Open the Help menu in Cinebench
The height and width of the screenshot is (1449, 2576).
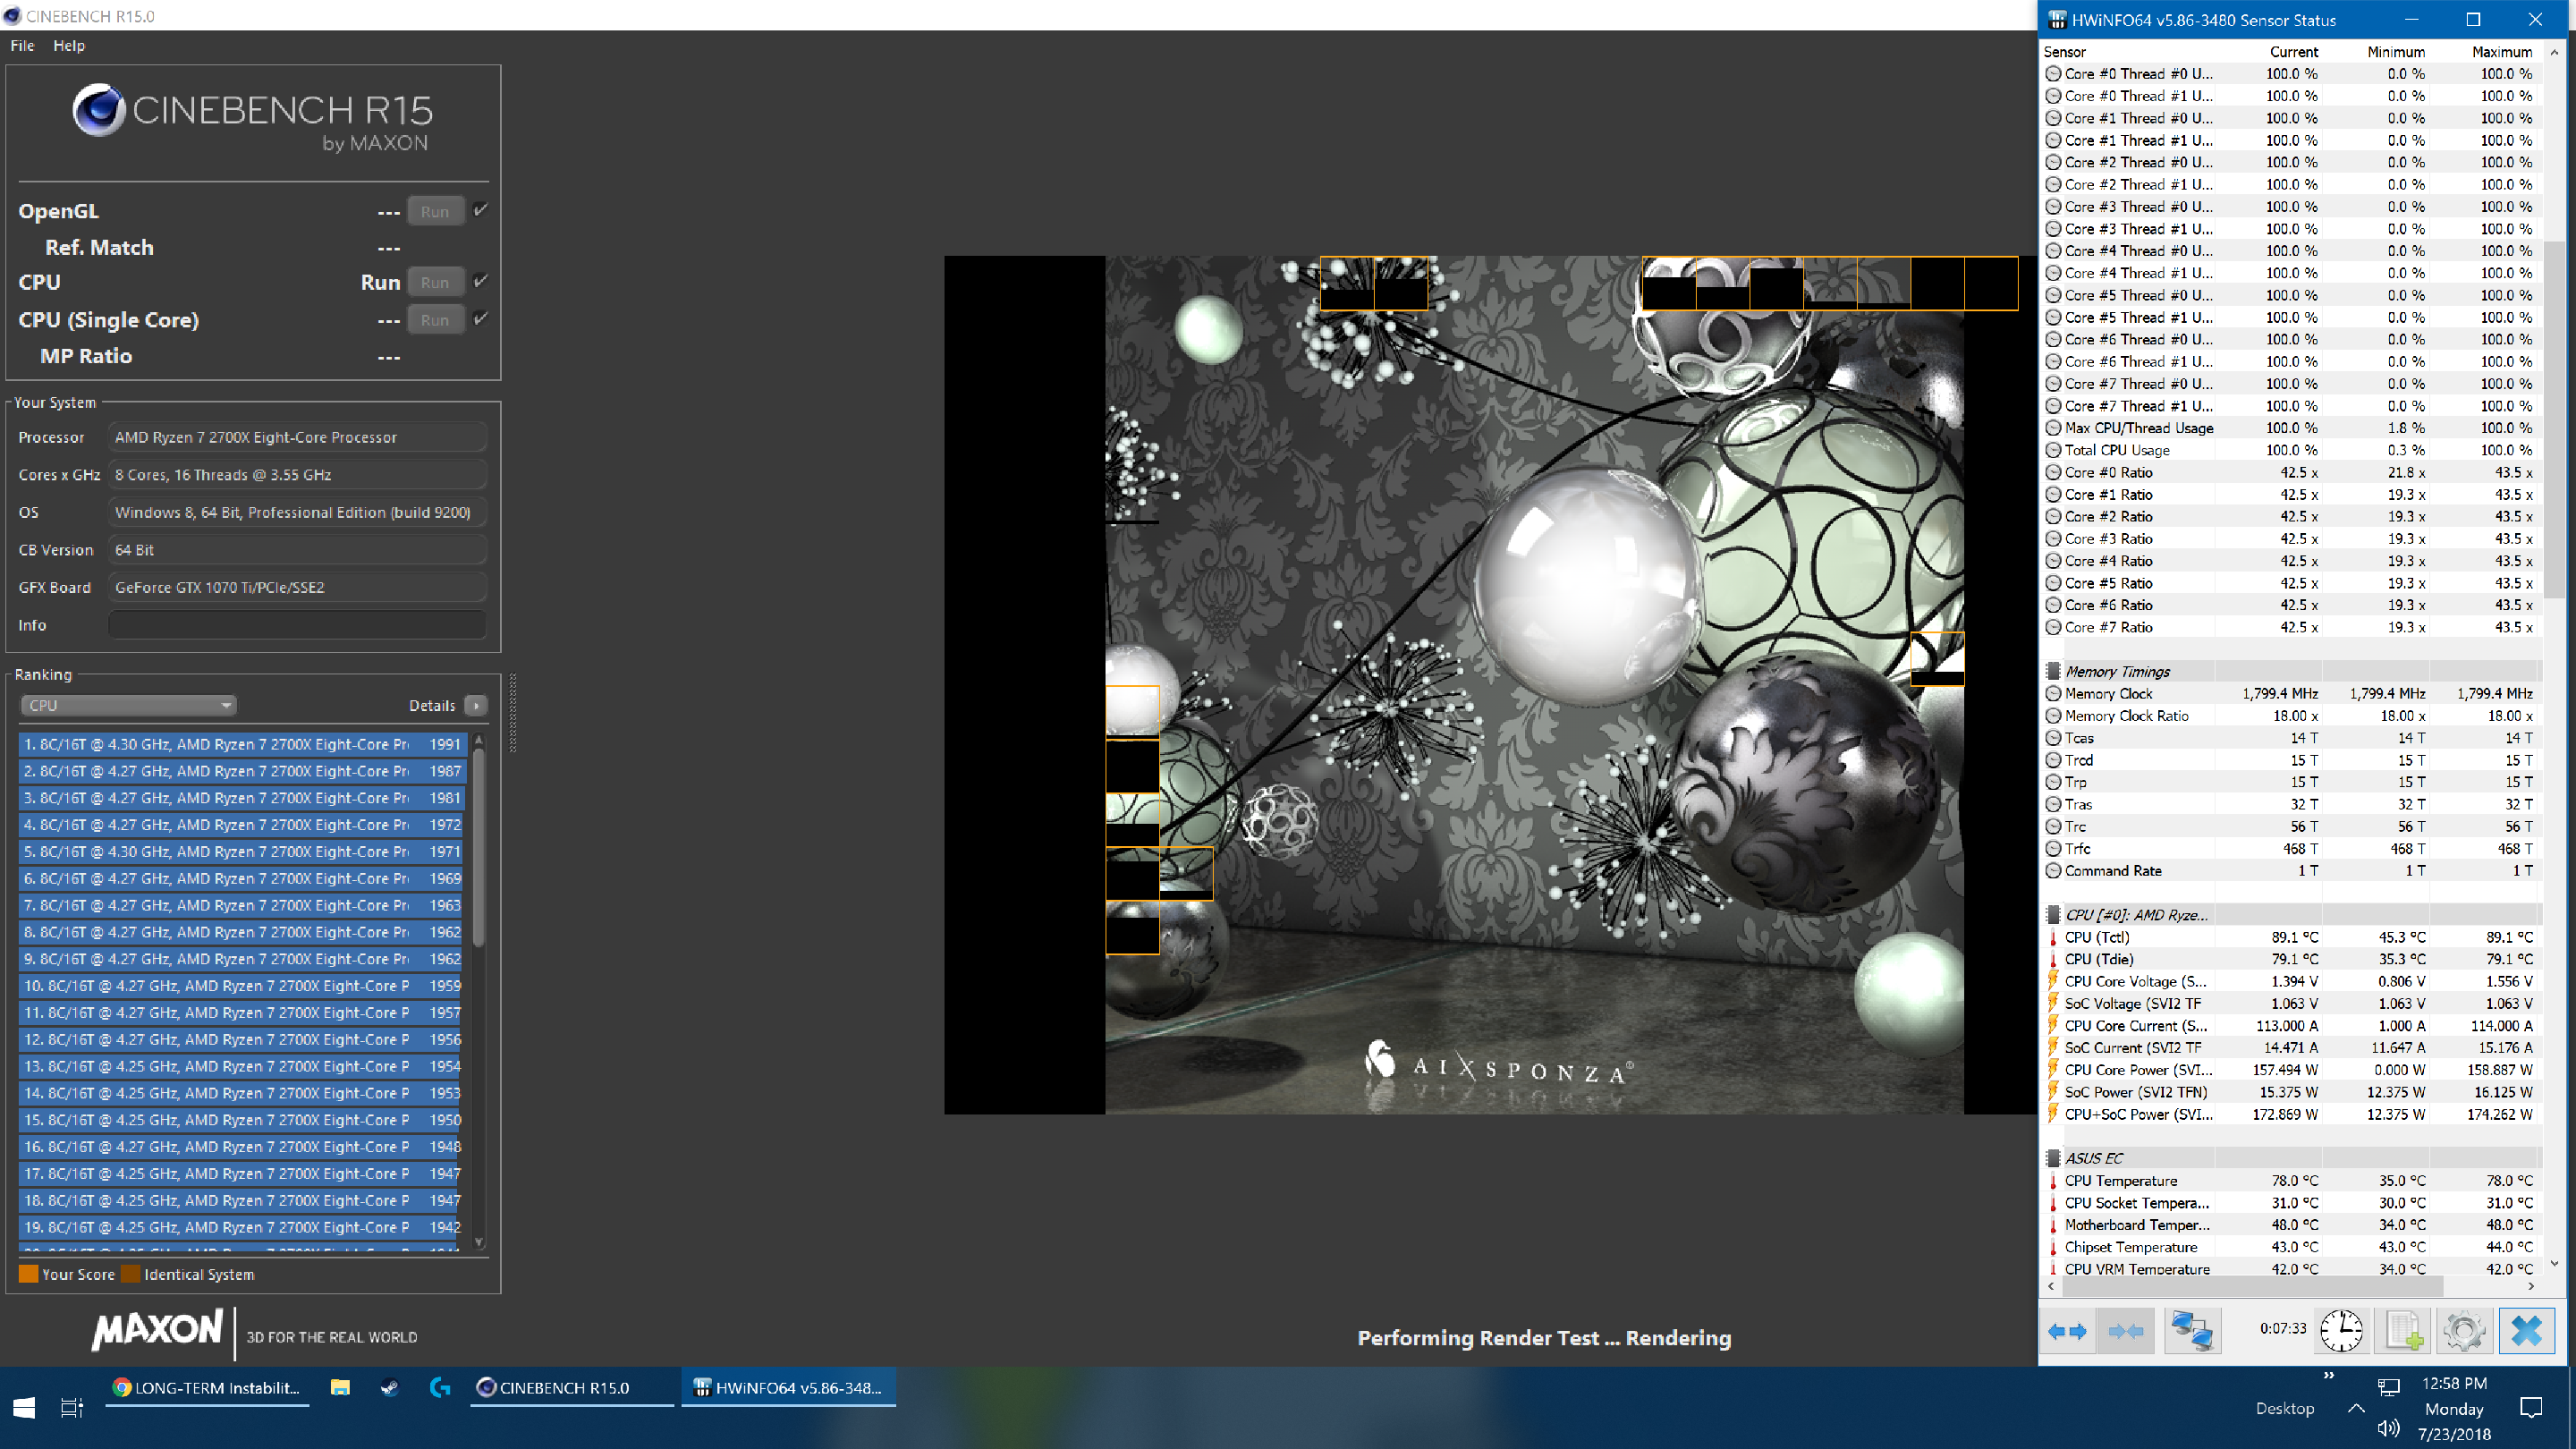68,45
